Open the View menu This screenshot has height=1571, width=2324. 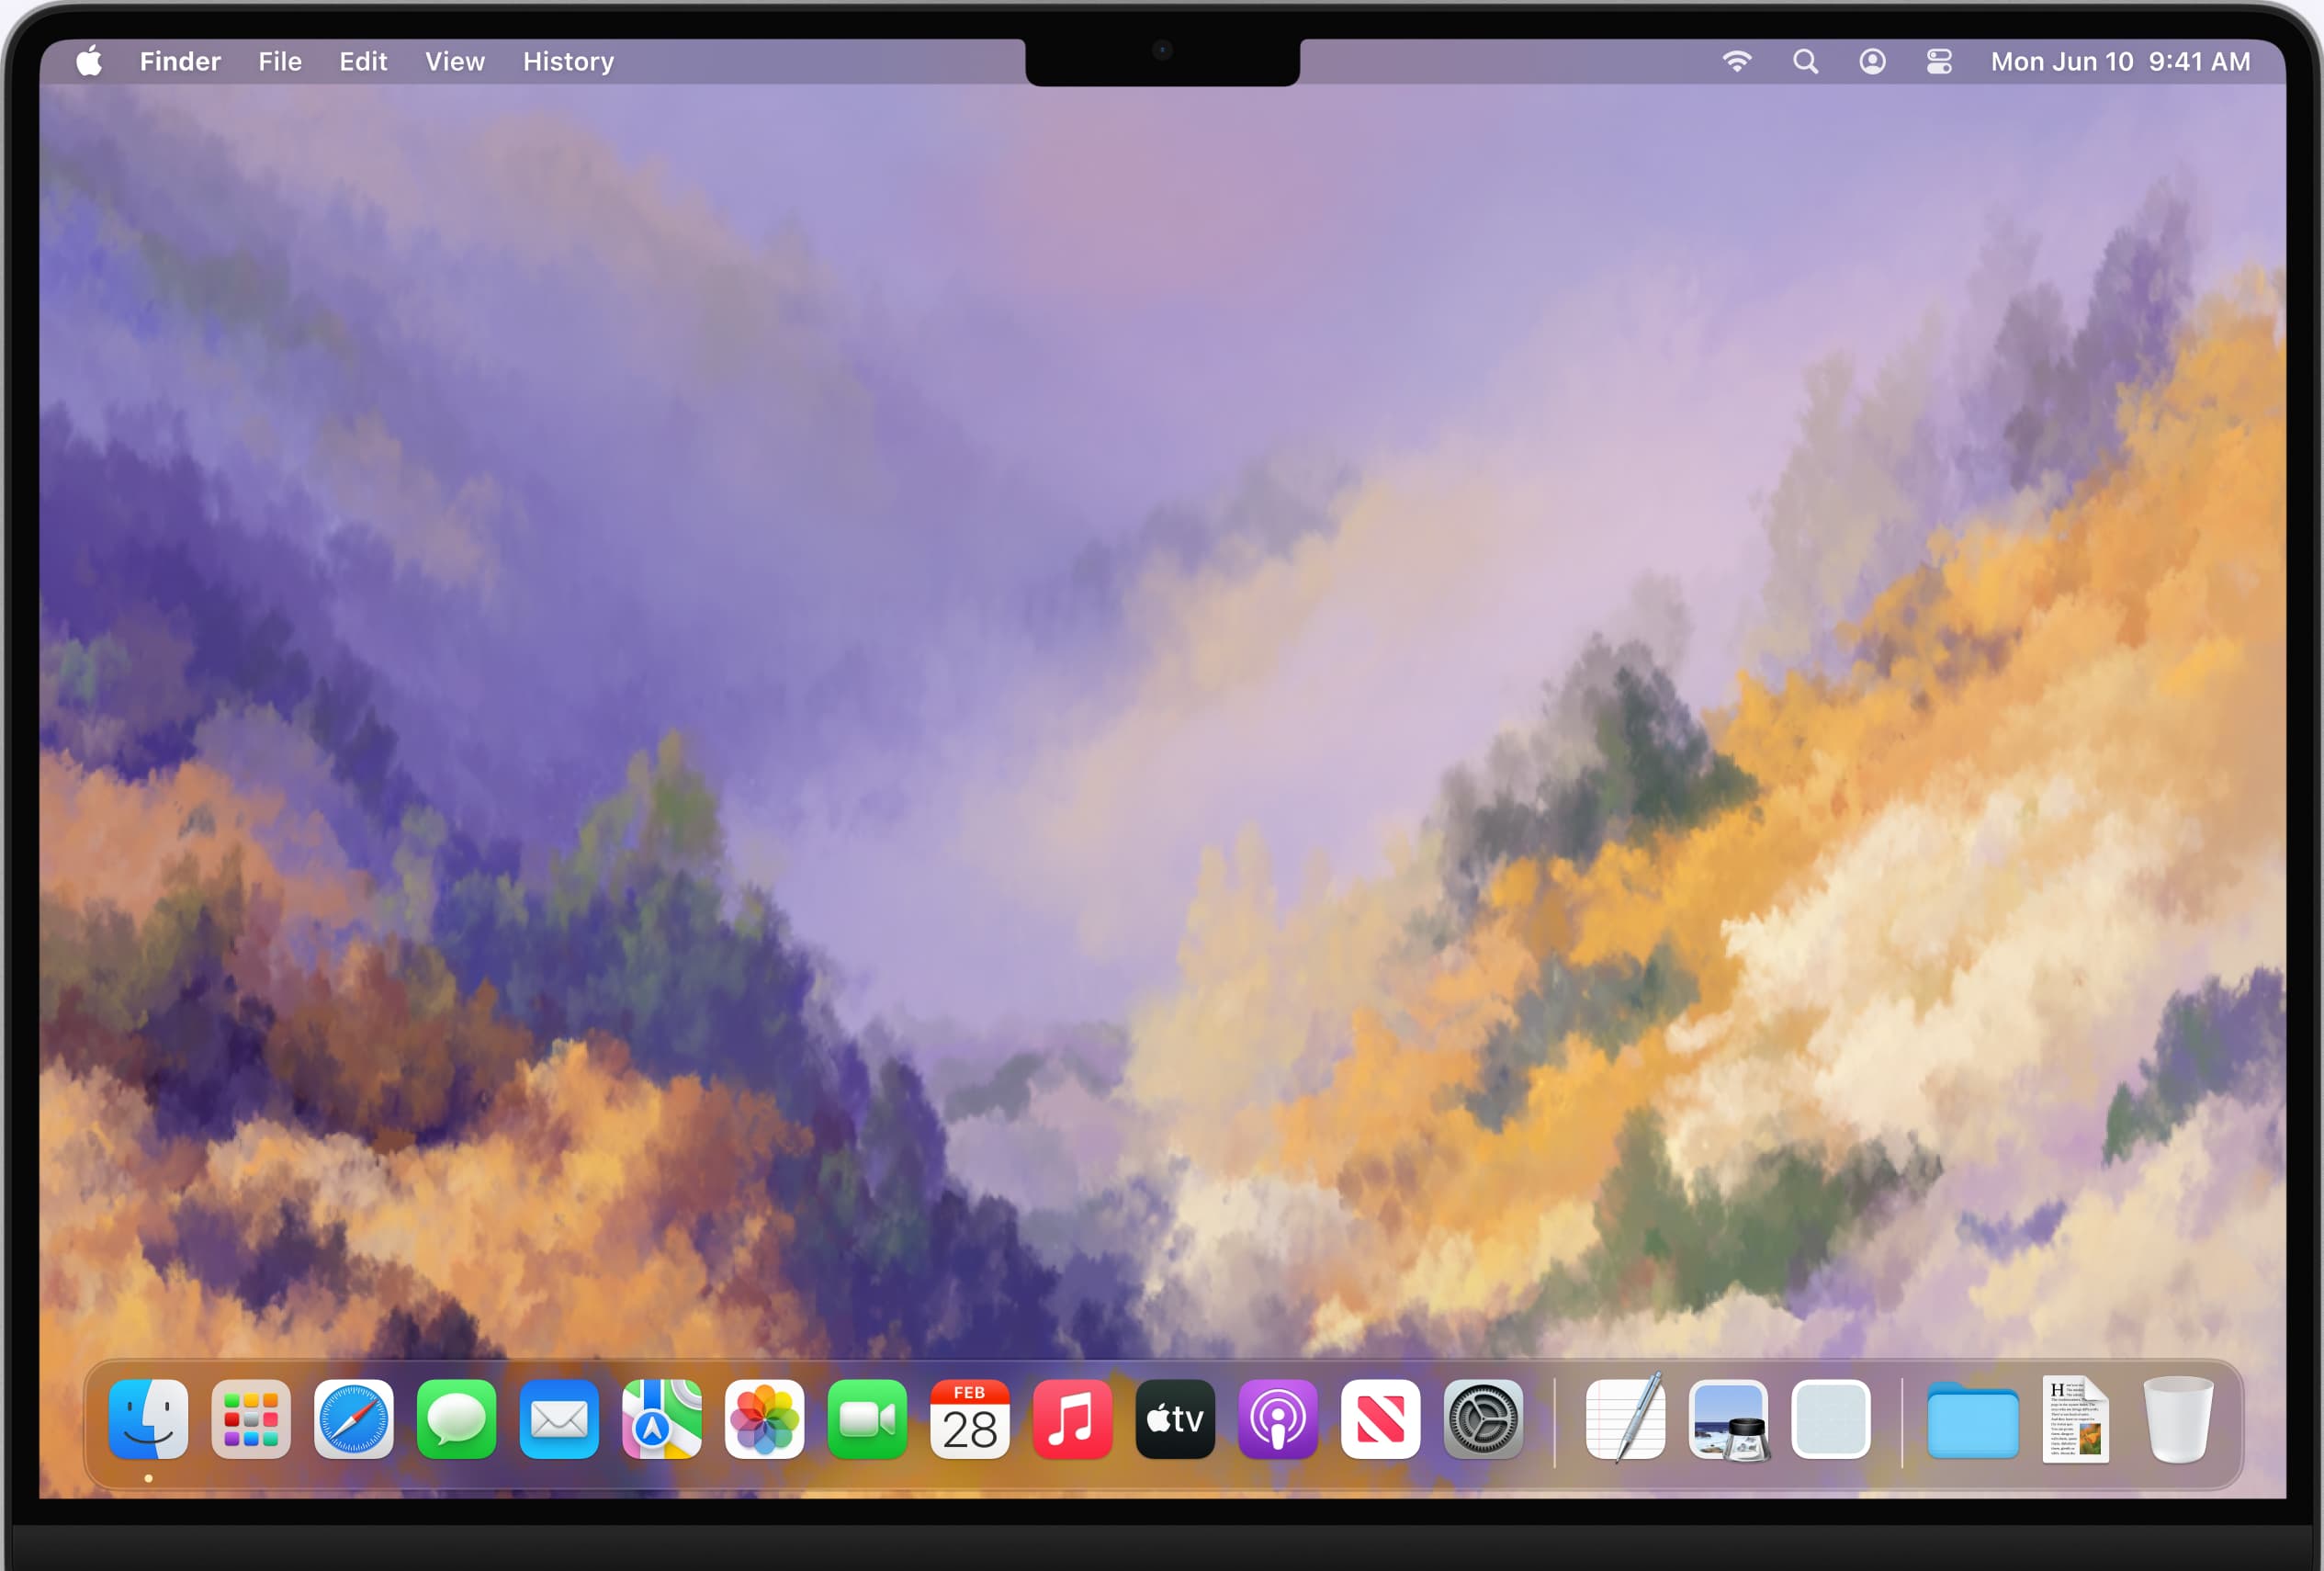tap(455, 61)
